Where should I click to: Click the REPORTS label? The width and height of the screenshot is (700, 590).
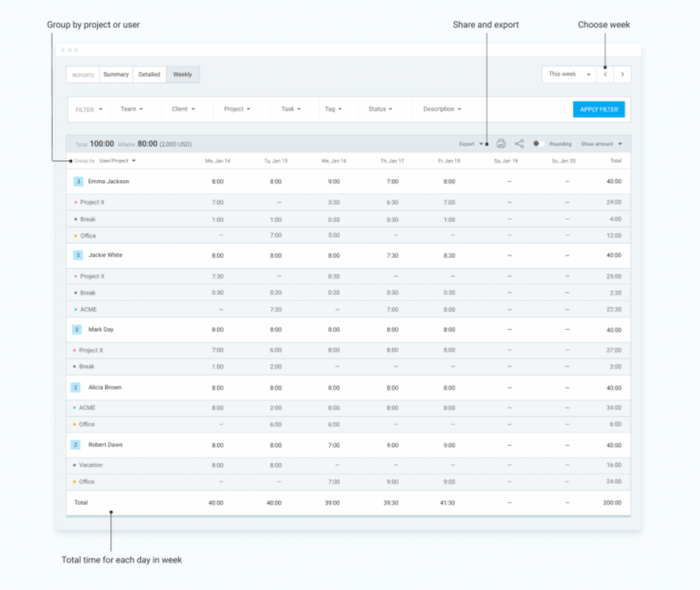coord(83,75)
